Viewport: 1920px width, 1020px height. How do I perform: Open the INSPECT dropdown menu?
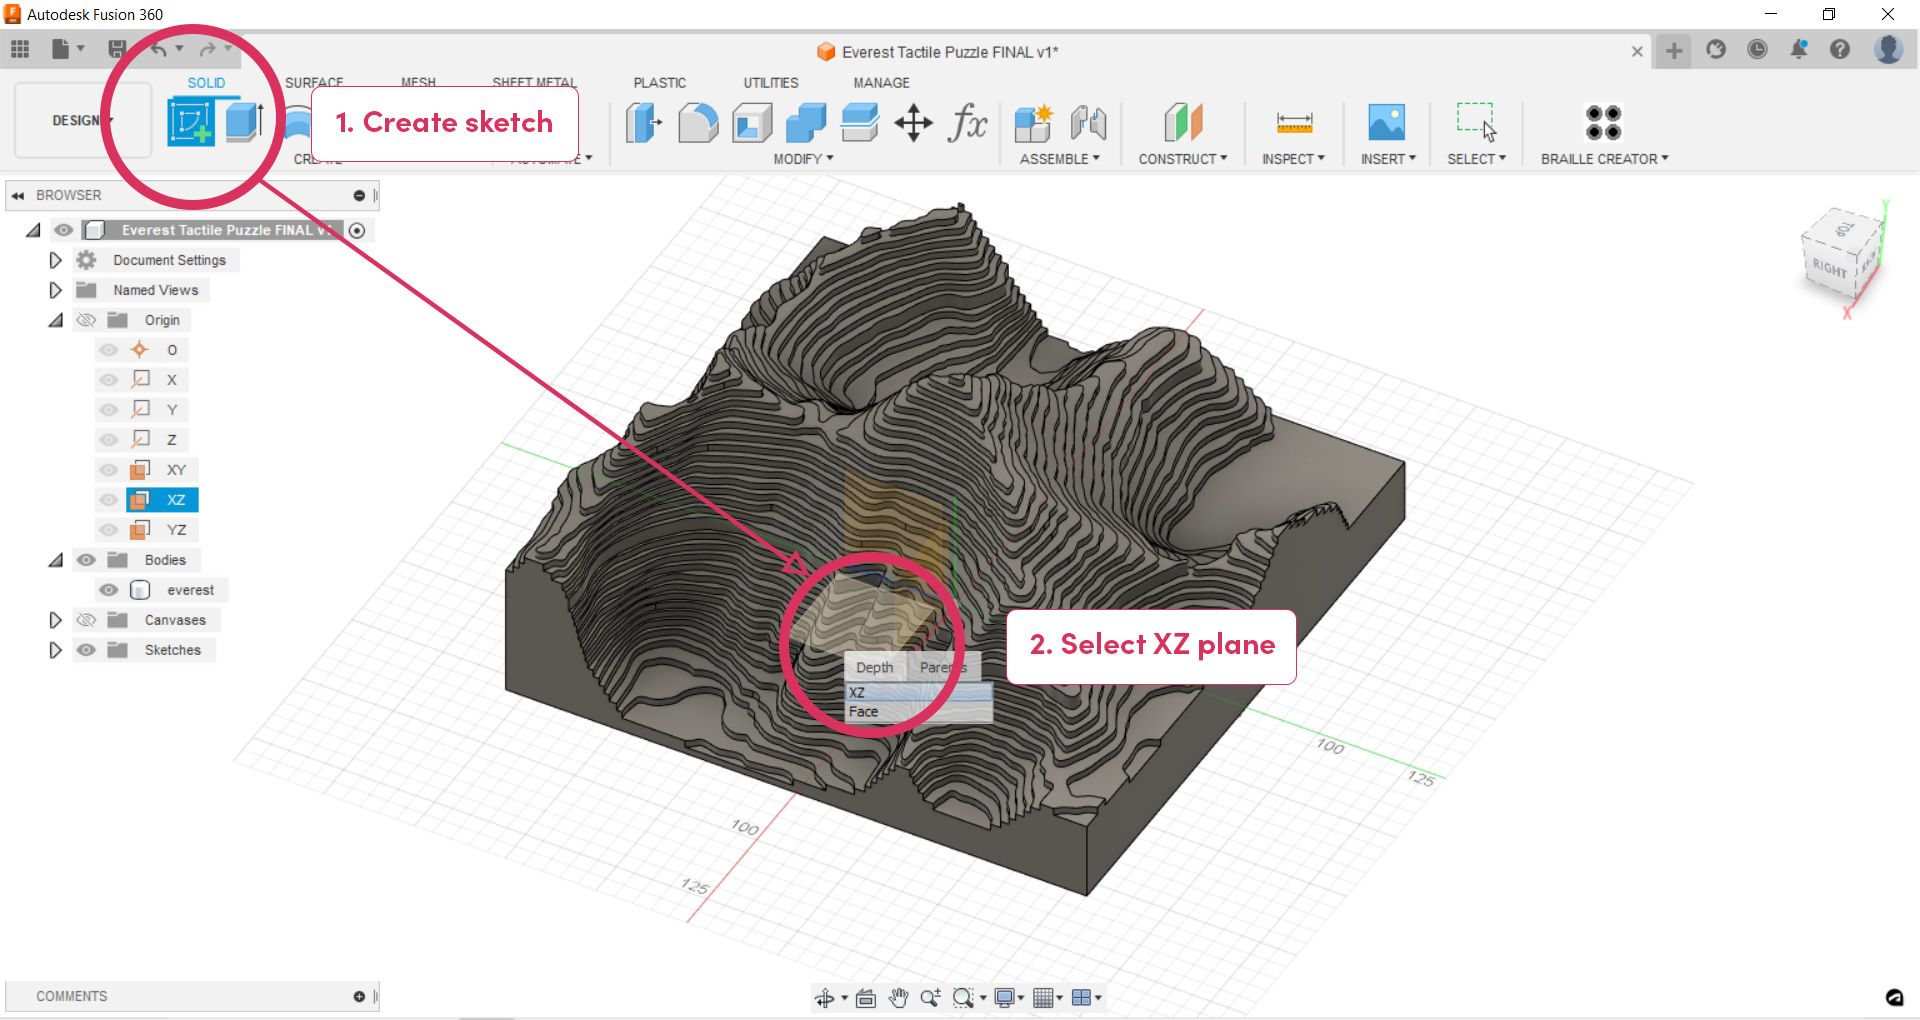pos(1293,159)
